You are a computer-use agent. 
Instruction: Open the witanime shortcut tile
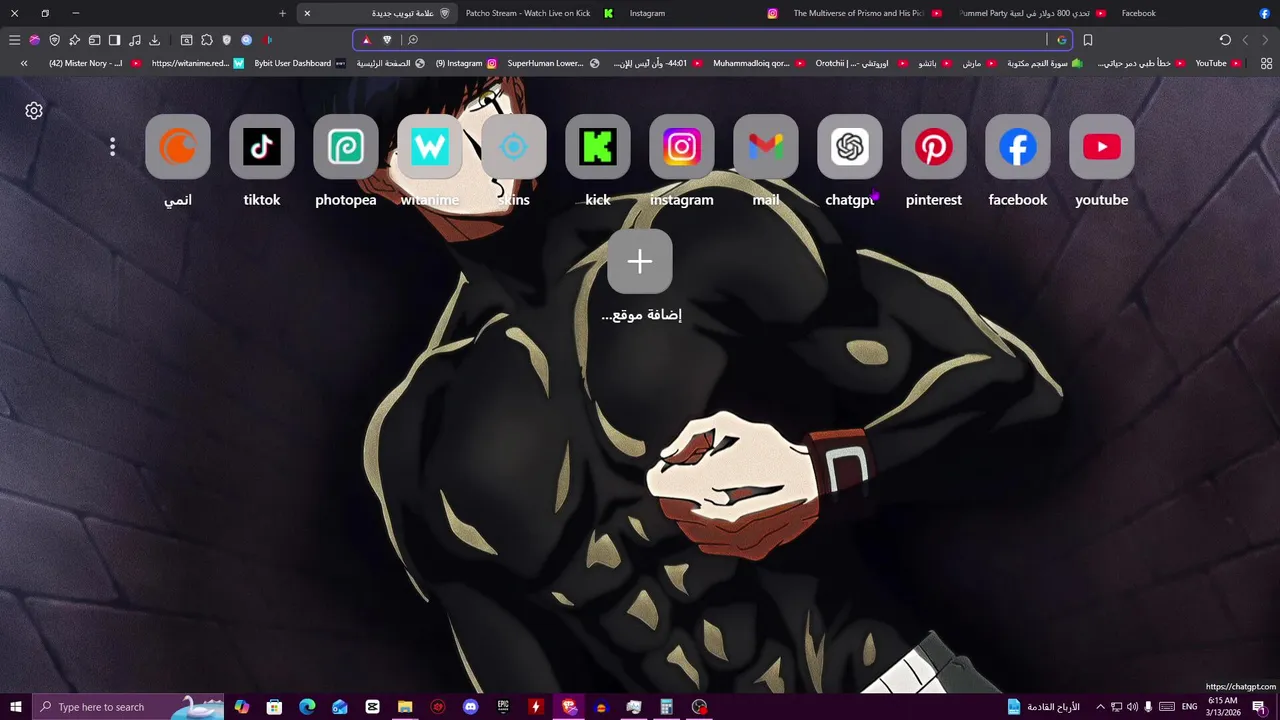pos(430,147)
